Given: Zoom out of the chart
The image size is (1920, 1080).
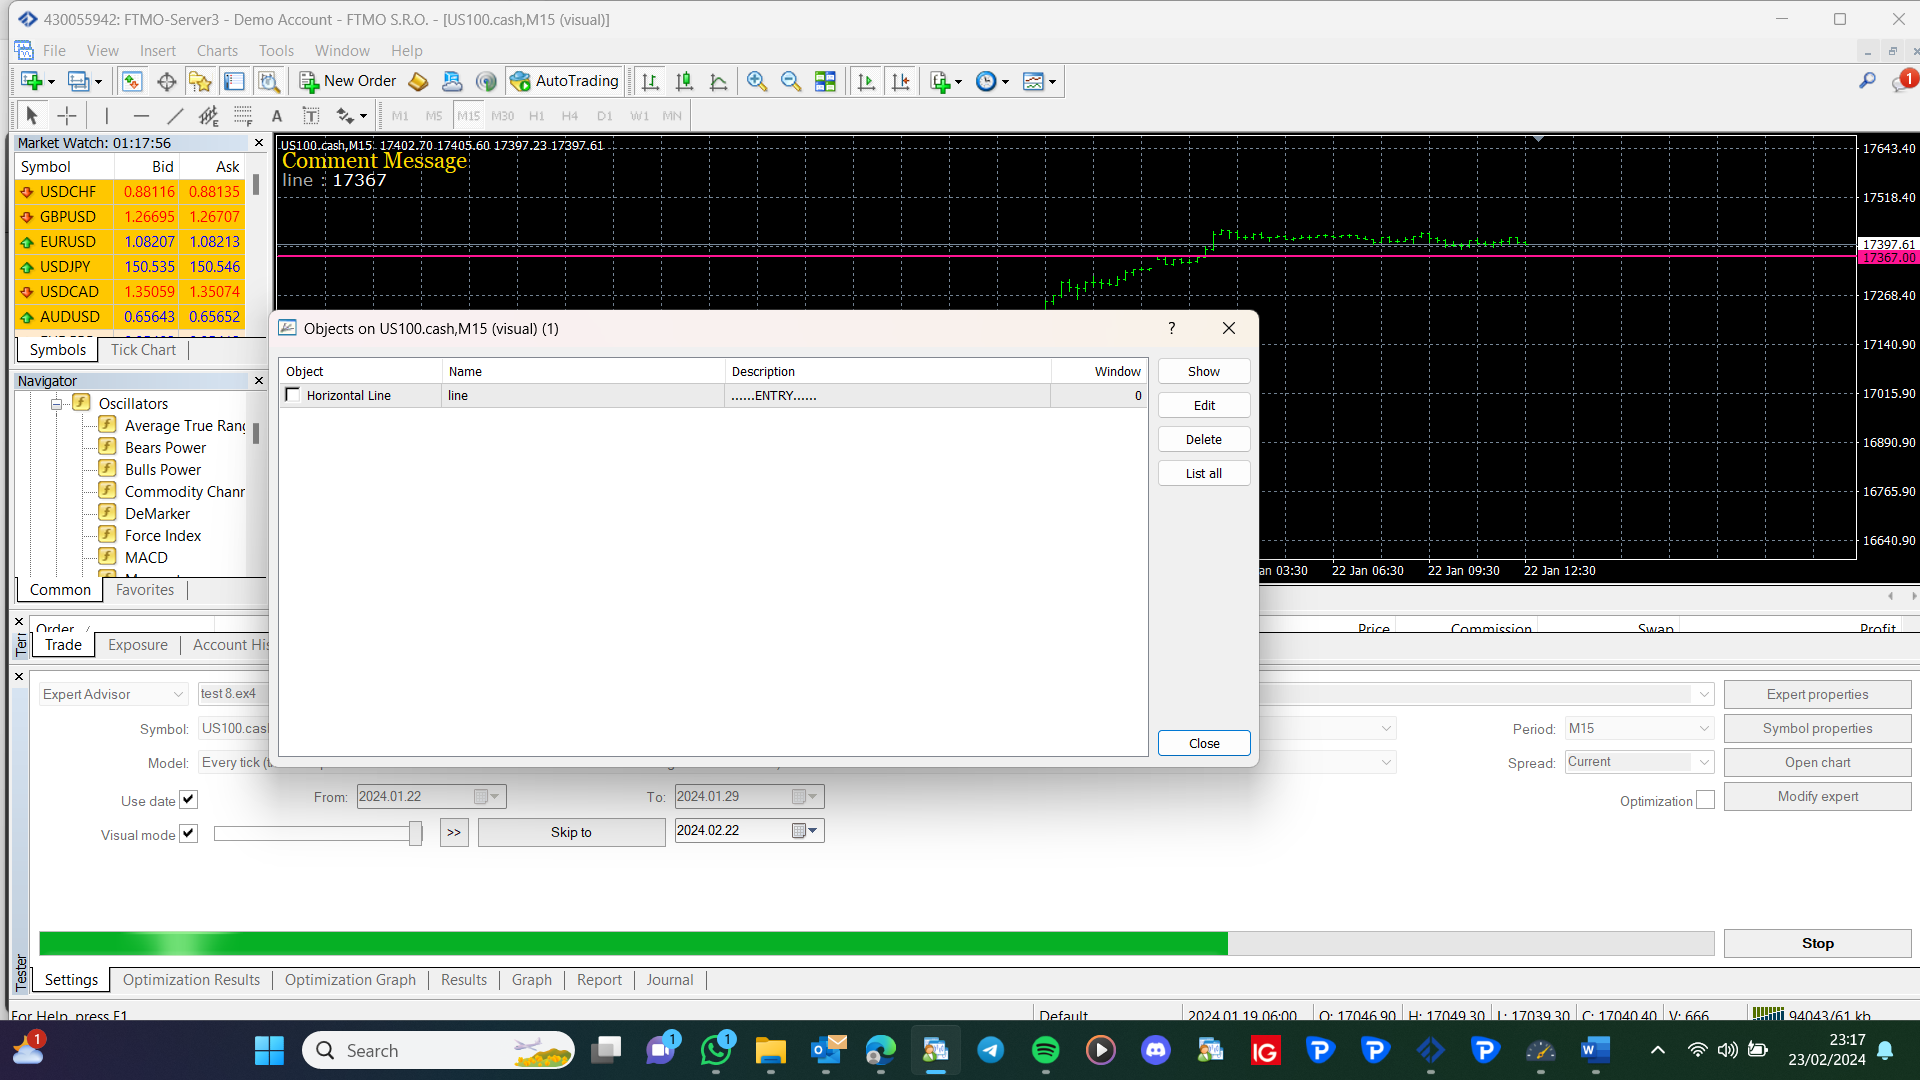Looking at the screenshot, I should click(x=791, y=82).
